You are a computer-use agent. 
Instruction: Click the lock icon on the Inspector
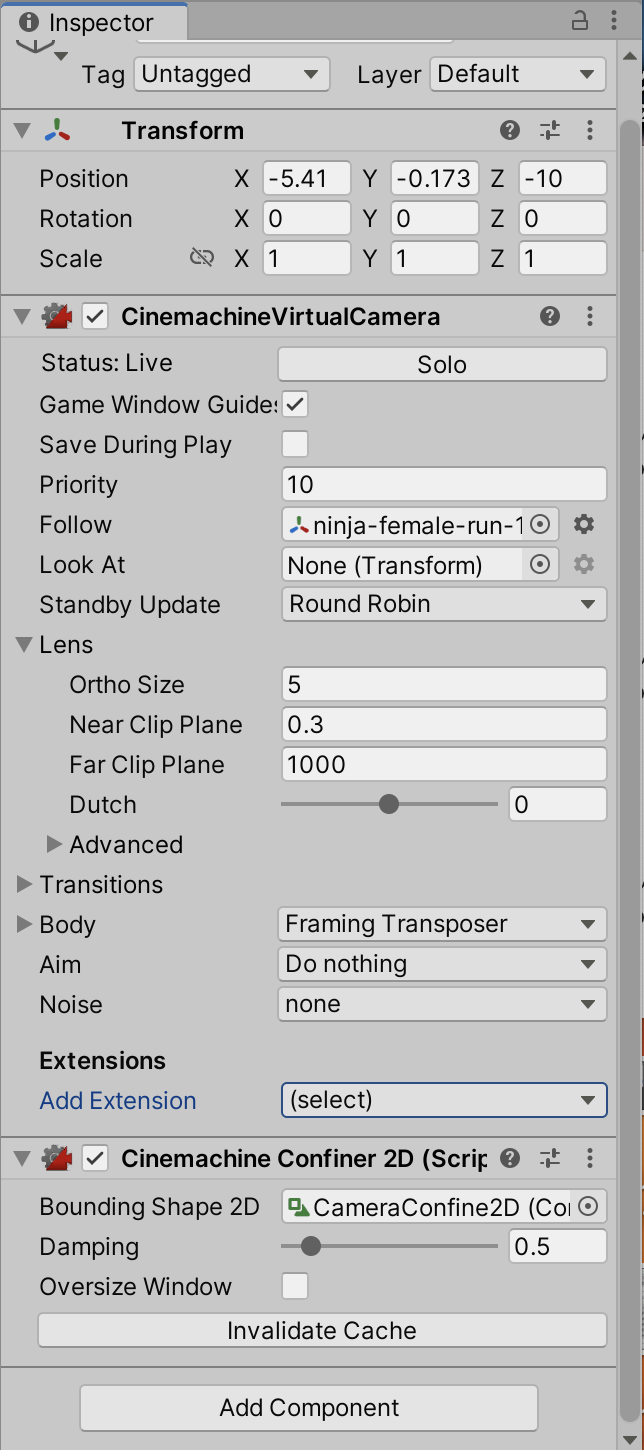tap(580, 20)
